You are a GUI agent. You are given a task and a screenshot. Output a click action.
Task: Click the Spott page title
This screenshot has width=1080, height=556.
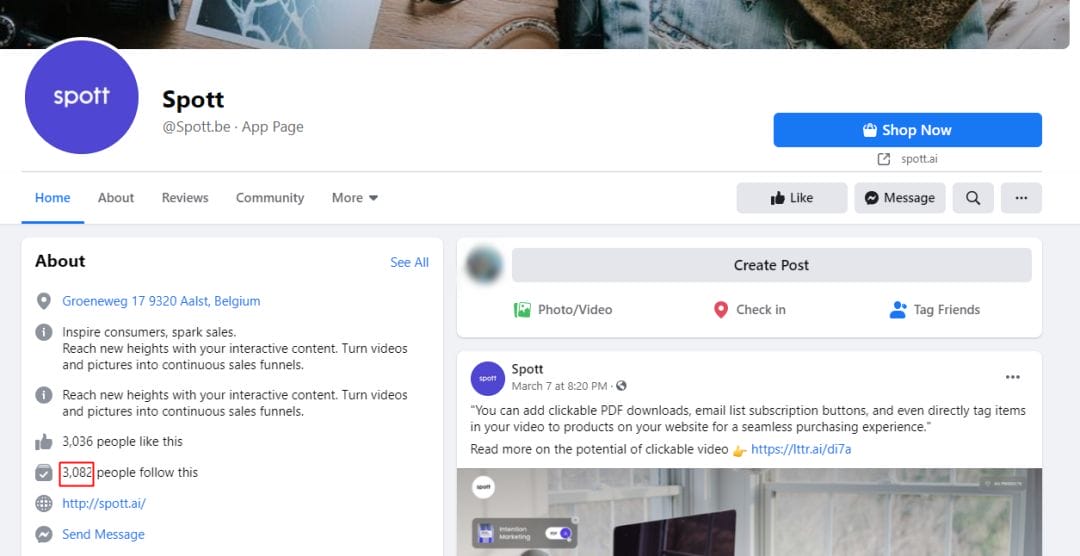coord(193,100)
